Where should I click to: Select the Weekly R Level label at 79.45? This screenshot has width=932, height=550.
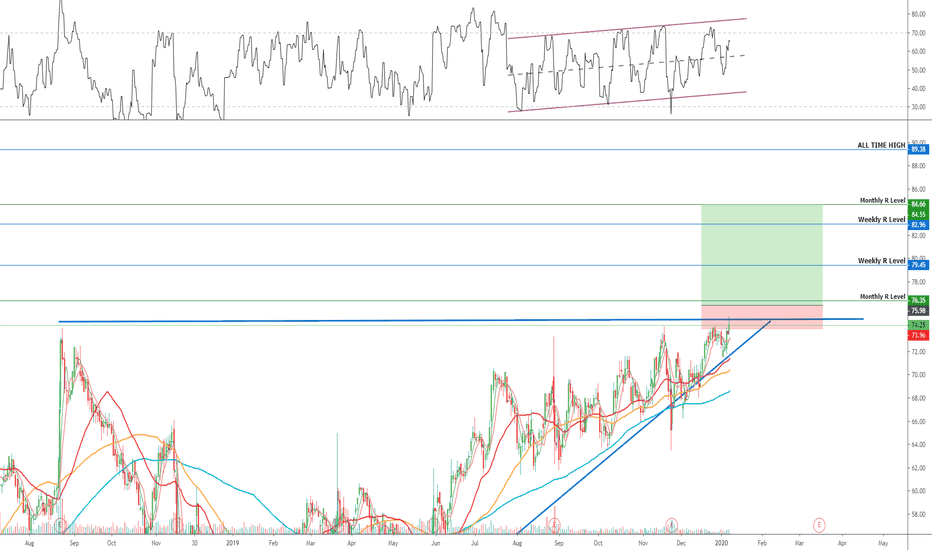881,260
